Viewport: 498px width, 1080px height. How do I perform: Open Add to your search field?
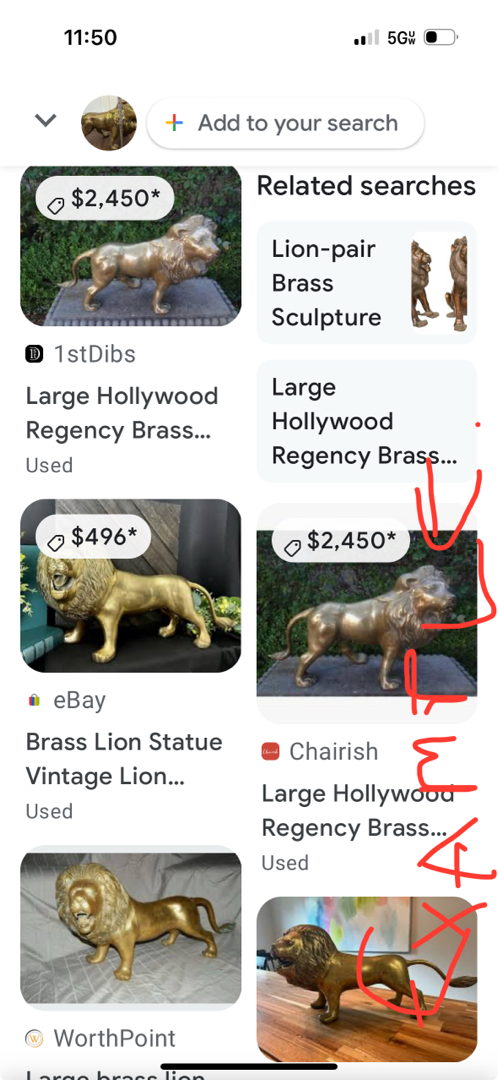[x=285, y=123]
